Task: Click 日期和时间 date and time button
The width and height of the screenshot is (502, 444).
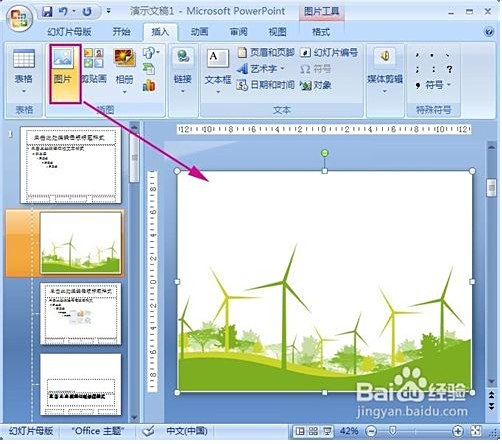Action: [265, 85]
